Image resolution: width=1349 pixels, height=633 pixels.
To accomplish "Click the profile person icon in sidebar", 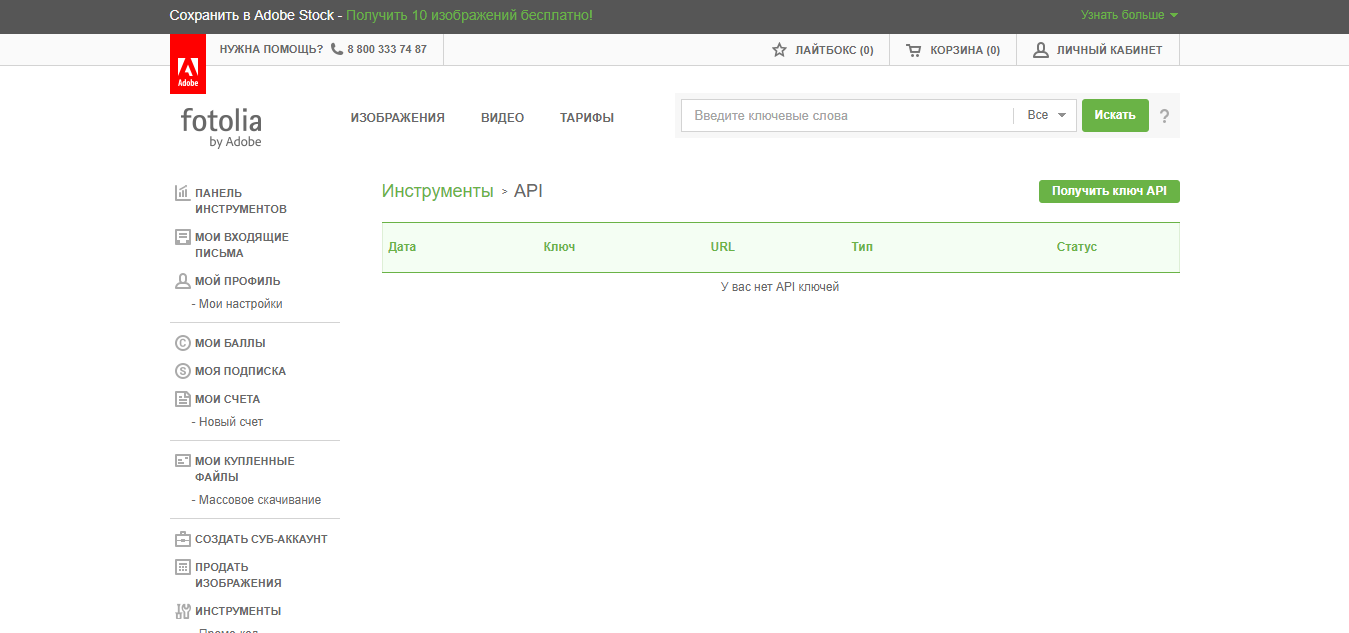I will [x=182, y=281].
